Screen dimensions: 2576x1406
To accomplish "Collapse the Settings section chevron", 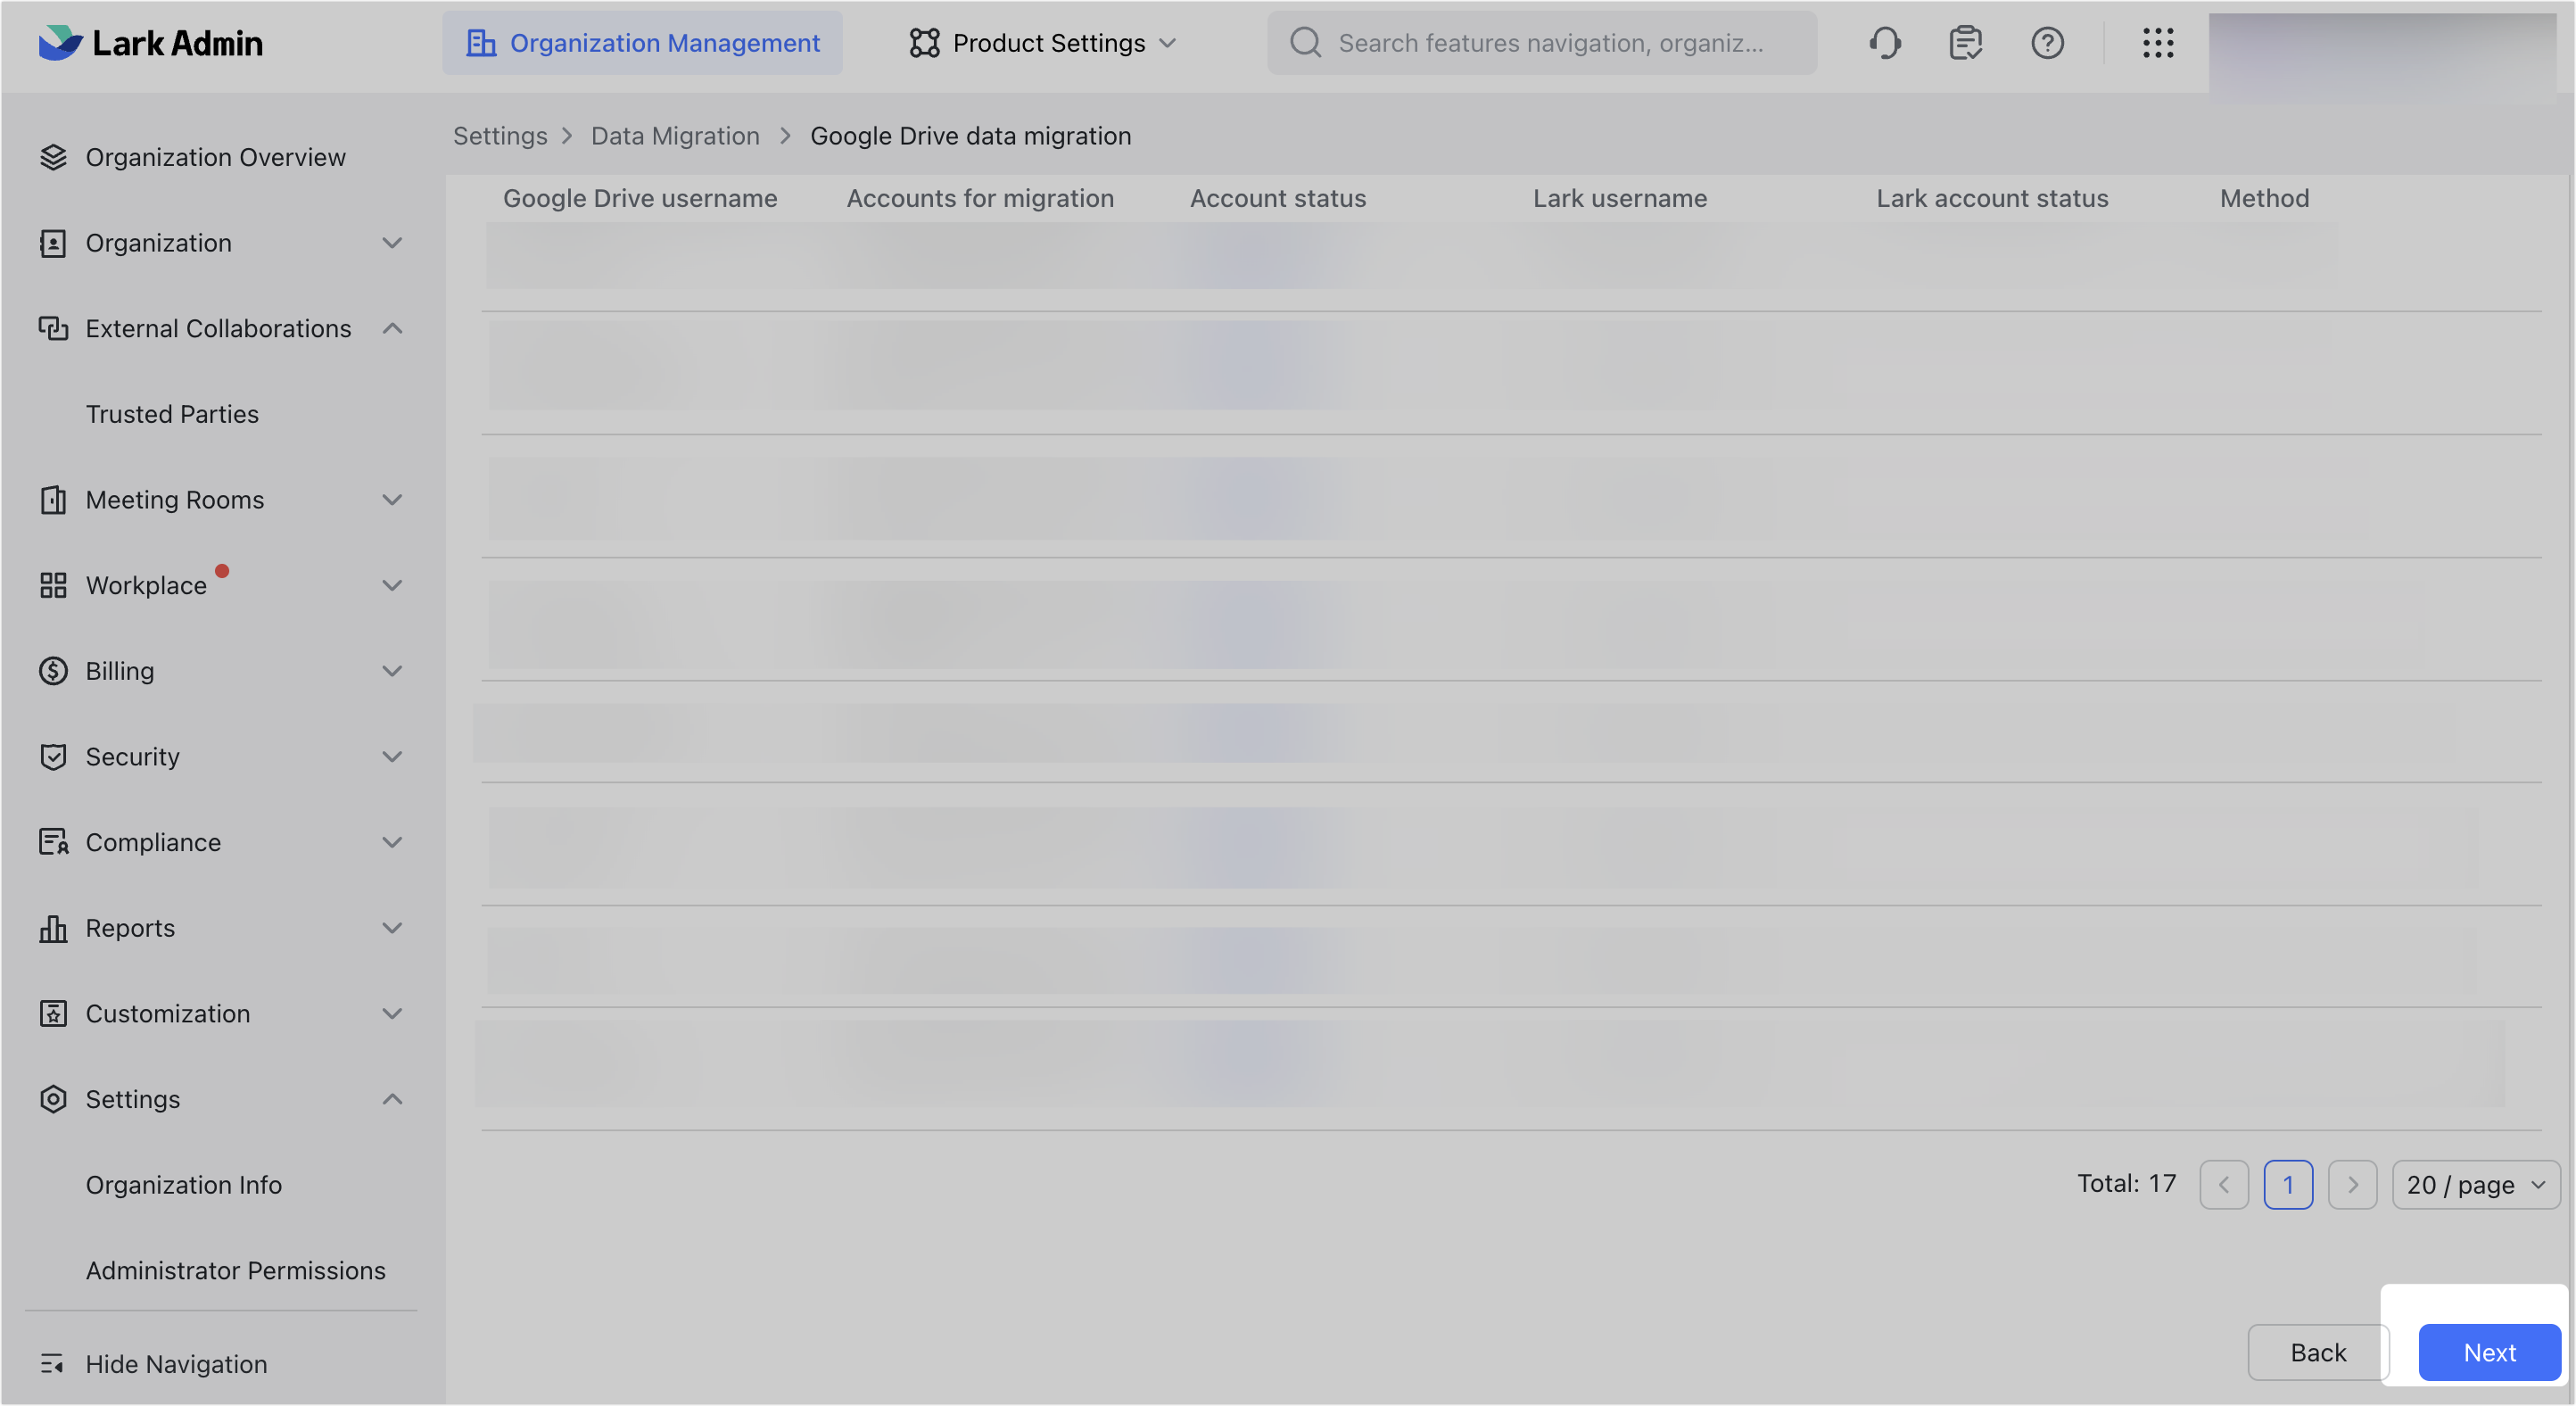I will tap(392, 1099).
